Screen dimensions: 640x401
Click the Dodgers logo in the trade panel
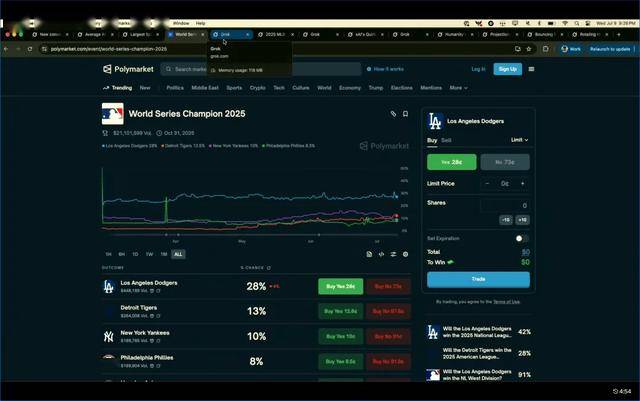435,121
